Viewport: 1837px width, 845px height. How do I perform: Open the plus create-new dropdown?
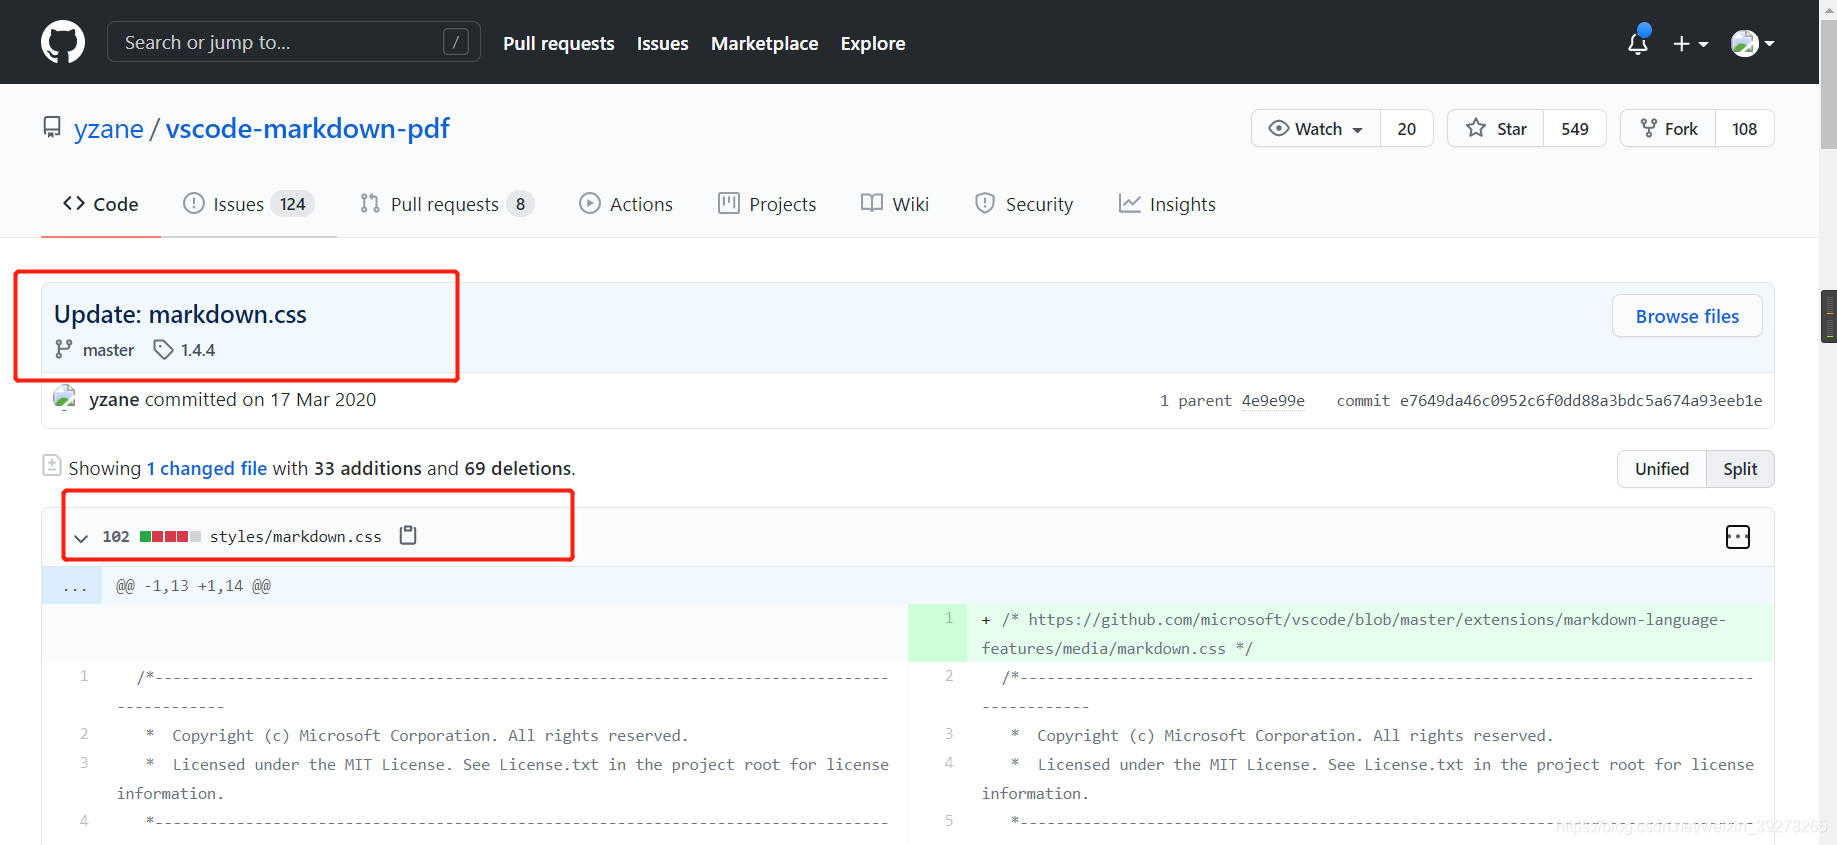pos(1691,43)
